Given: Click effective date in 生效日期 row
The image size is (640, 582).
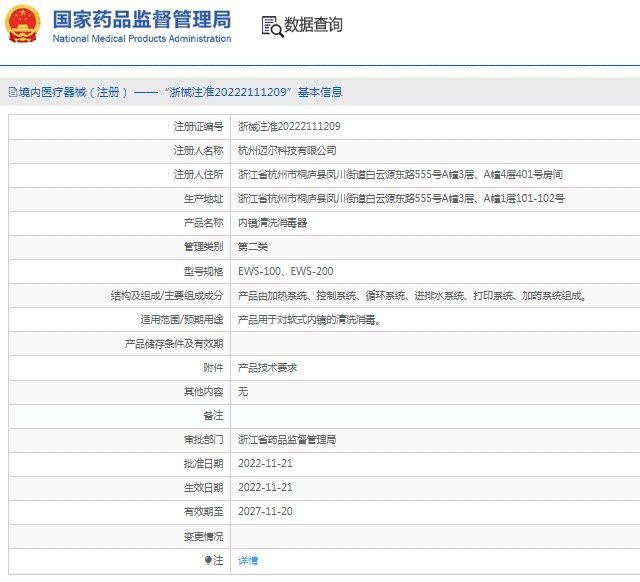Looking at the screenshot, I should (x=265, y=487).
